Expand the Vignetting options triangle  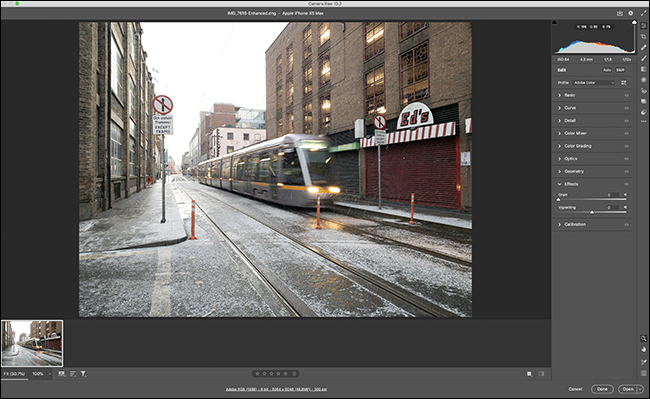pyautogui.click(x=626, y=208)
